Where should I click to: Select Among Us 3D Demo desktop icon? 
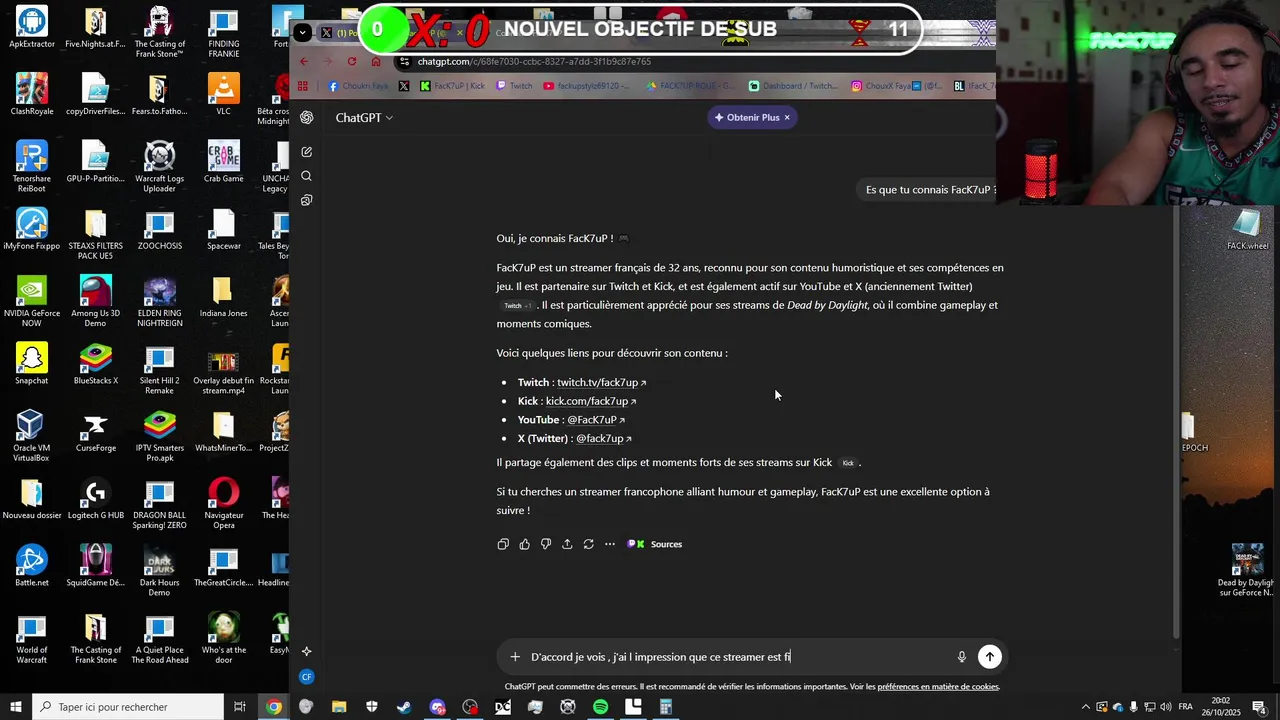tap(95, 300)
